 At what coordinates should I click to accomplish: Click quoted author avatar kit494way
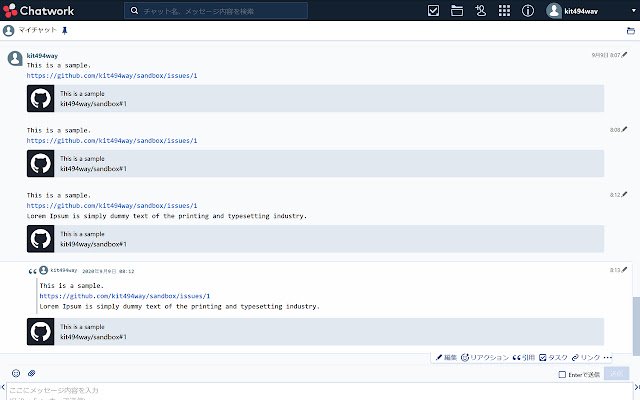44,270
